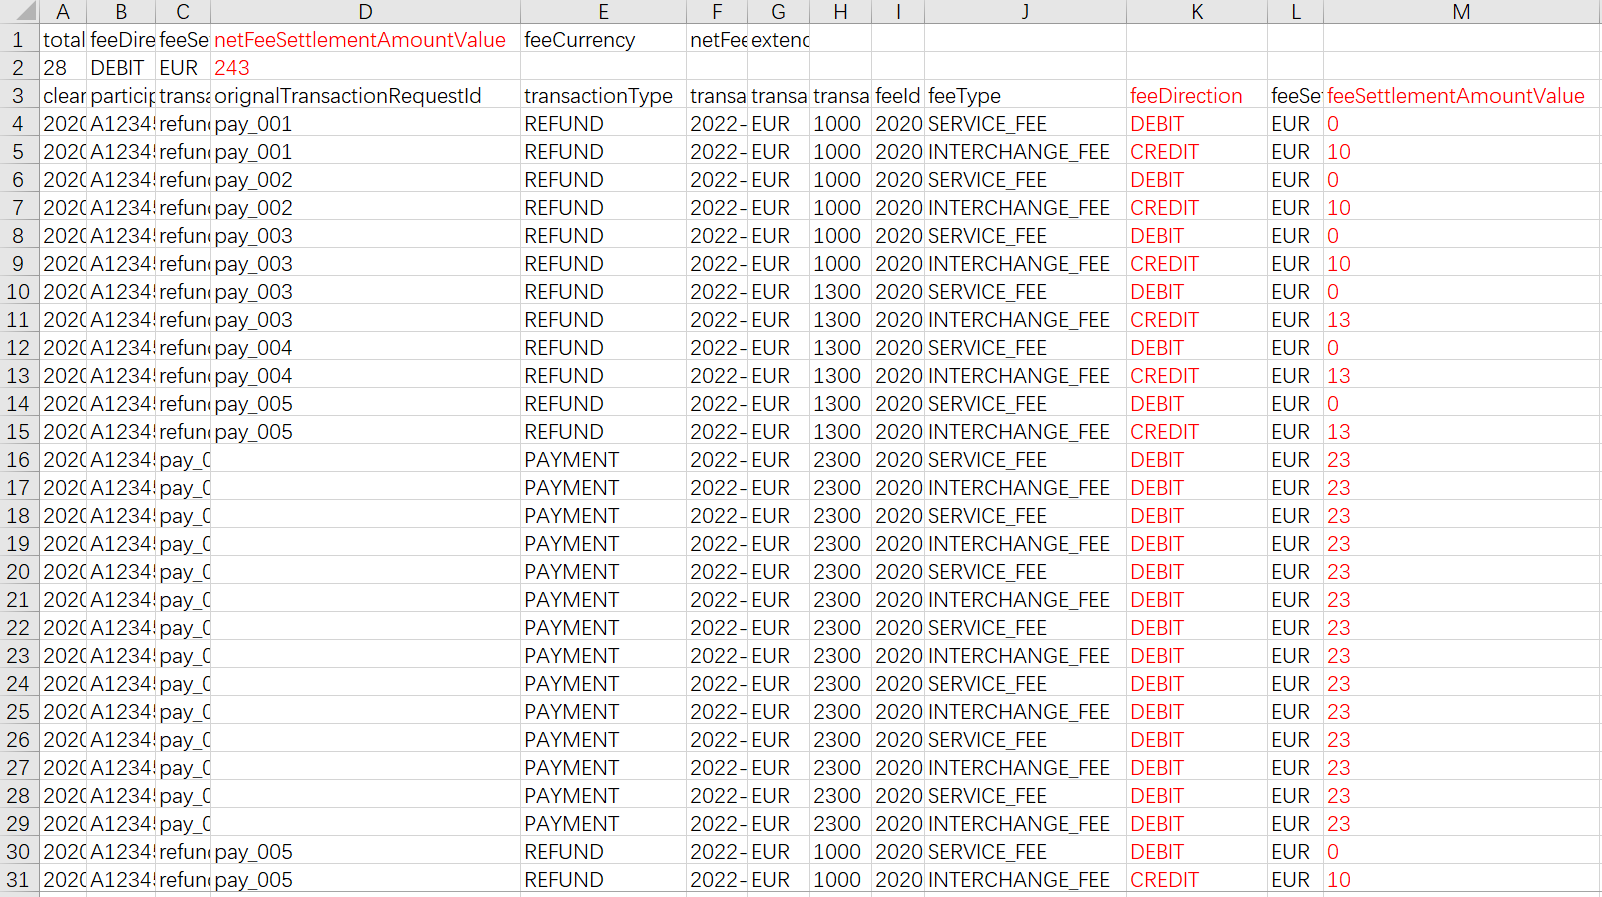
Task: Click the first PAYMENT cell in row 16
Action: [x=572, y=460]
